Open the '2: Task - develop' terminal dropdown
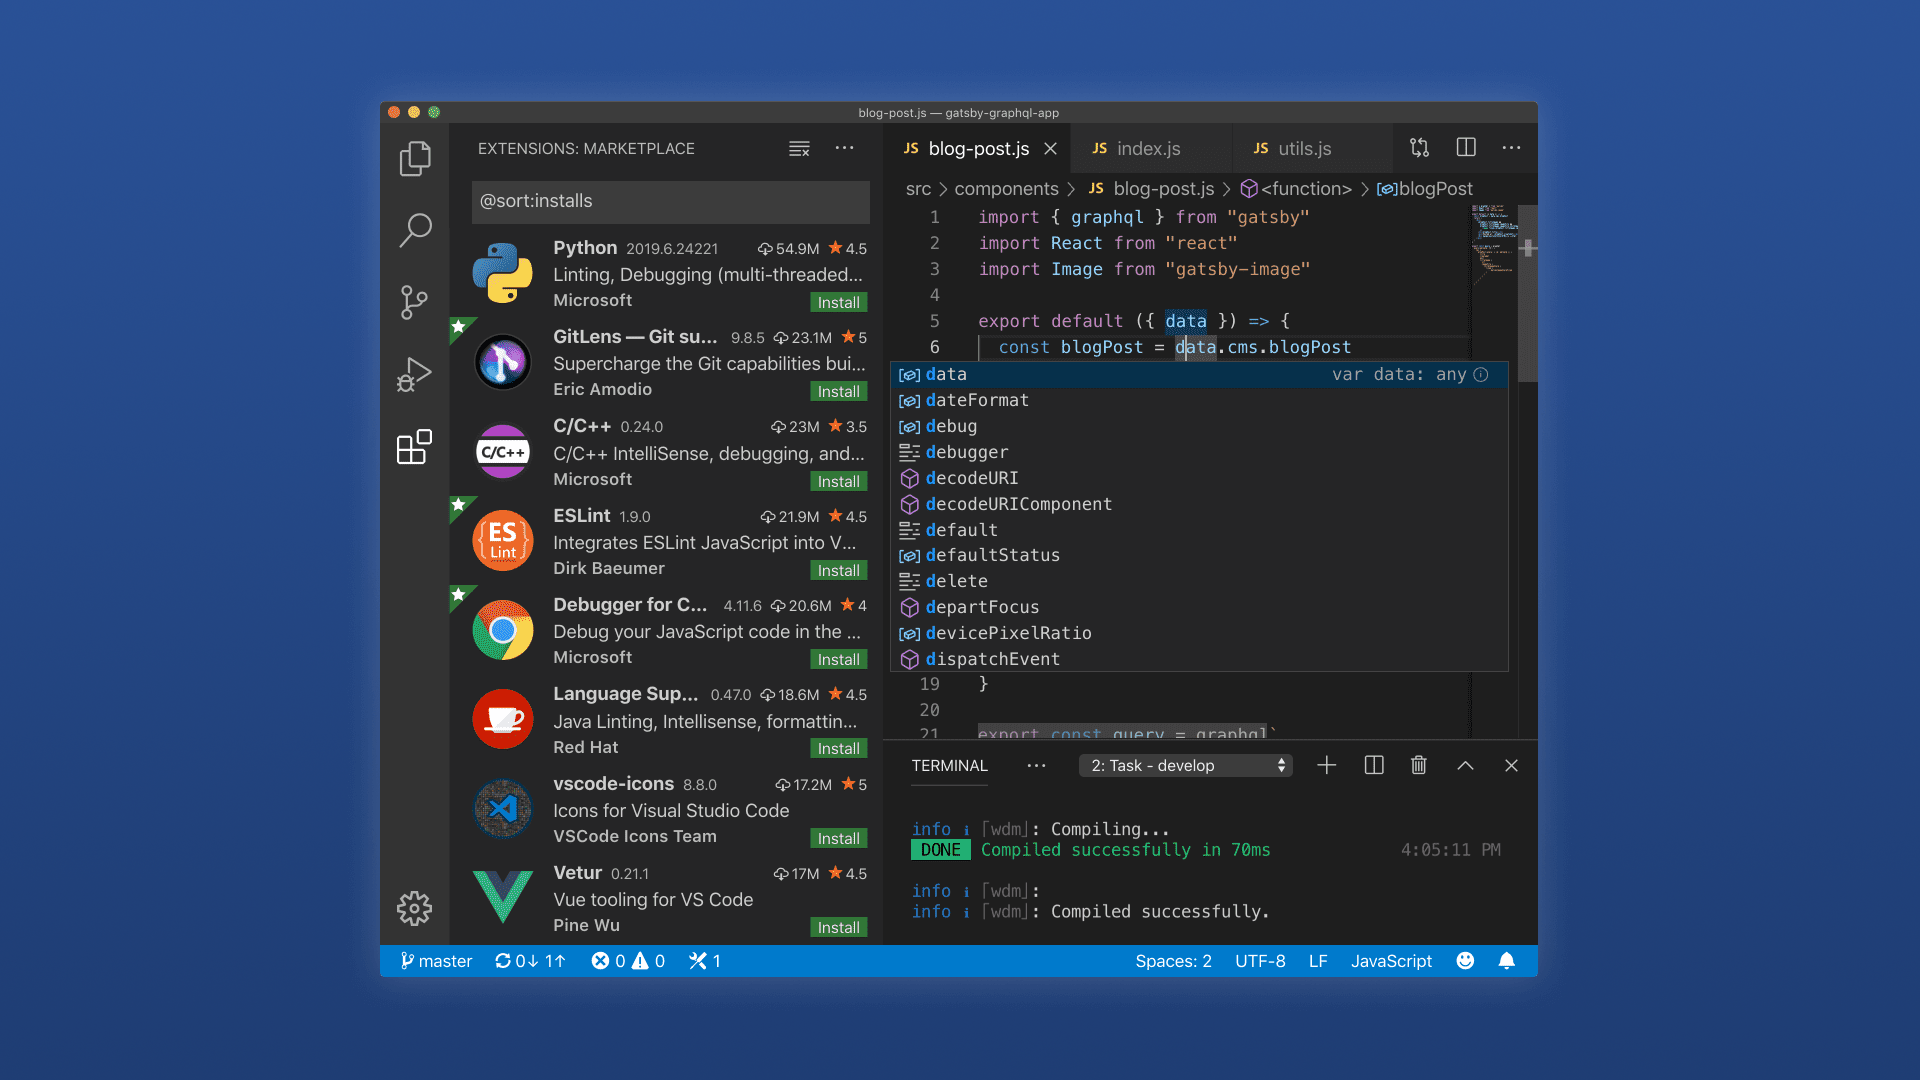The image size is (1920, 1080). 1185,765
